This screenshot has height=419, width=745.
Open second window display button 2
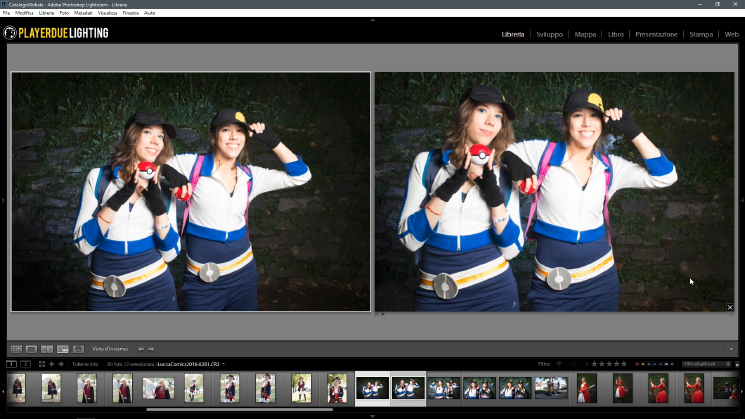point(26,364)
